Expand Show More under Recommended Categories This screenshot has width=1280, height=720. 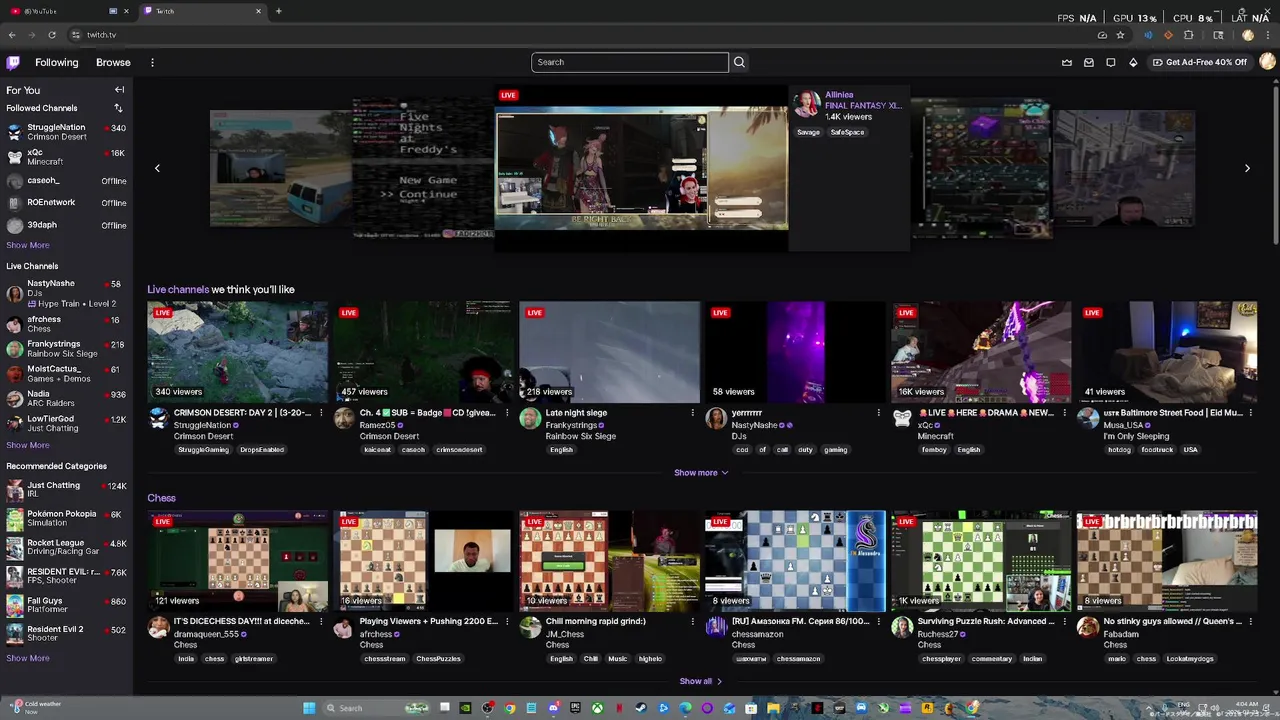pyautogui.click(x=28, y=658)
